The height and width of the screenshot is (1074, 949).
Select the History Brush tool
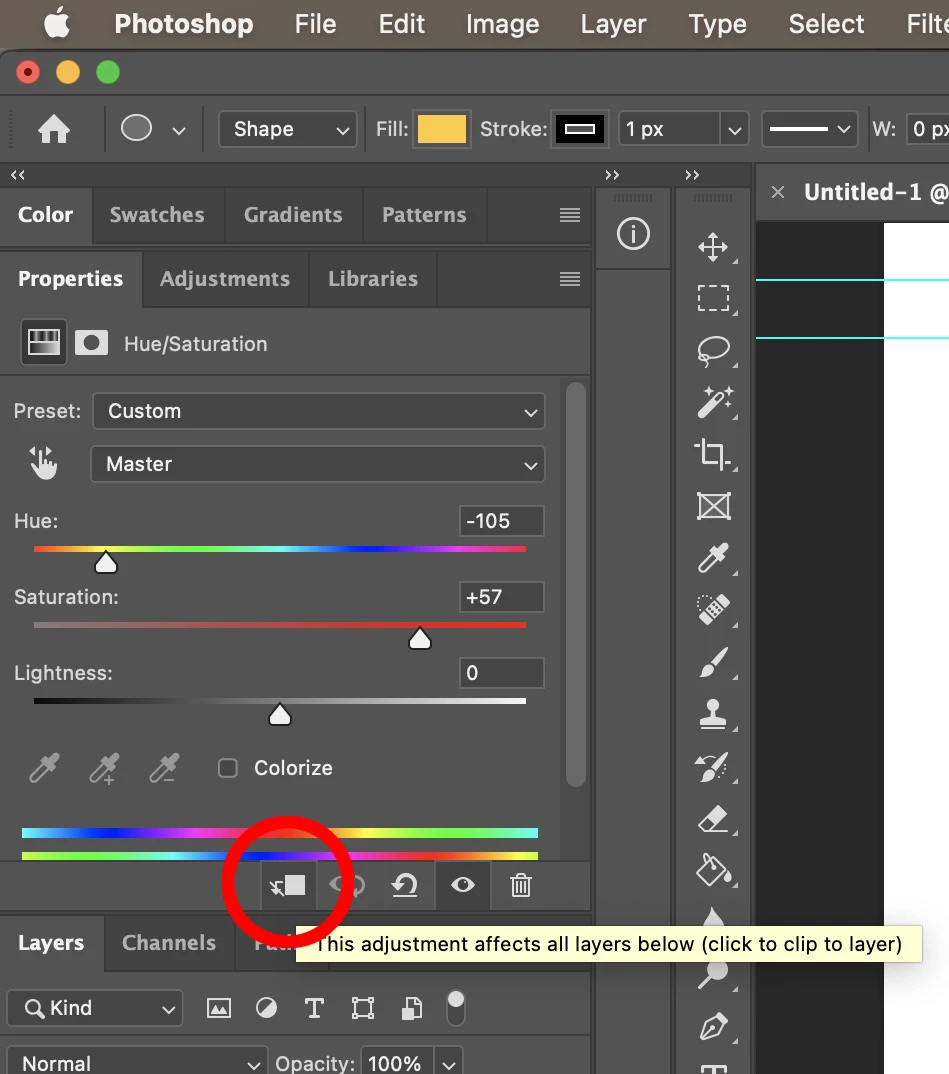(x=712, y=766)
